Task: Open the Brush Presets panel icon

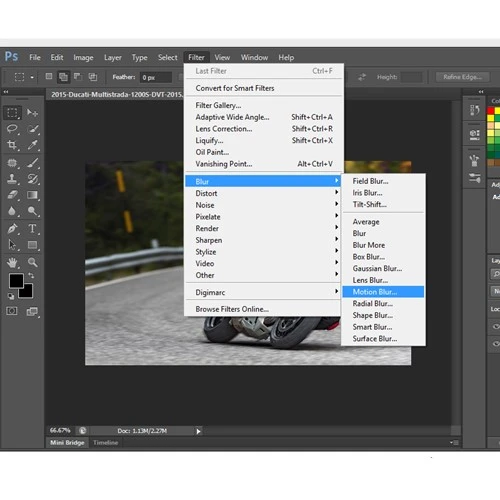Action: [474, 161]
